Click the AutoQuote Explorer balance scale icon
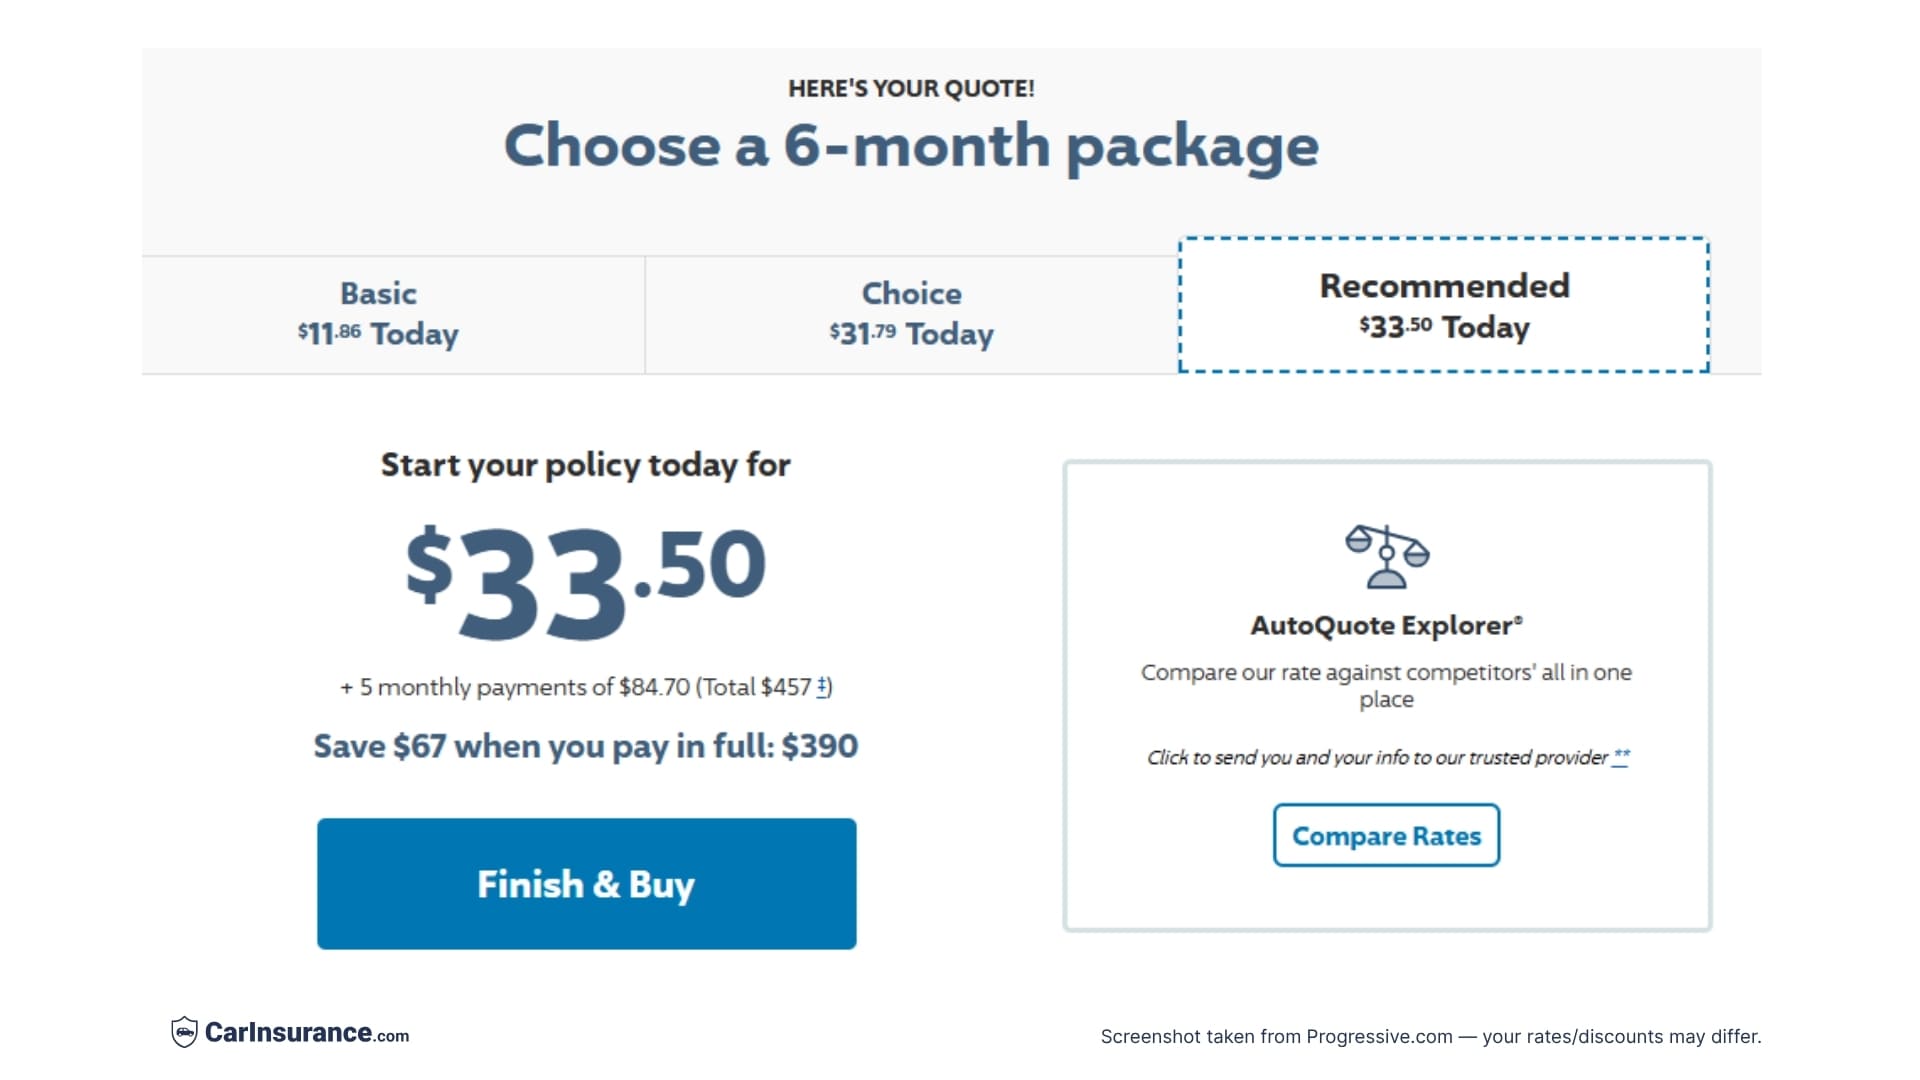 tap(1387, 557)
